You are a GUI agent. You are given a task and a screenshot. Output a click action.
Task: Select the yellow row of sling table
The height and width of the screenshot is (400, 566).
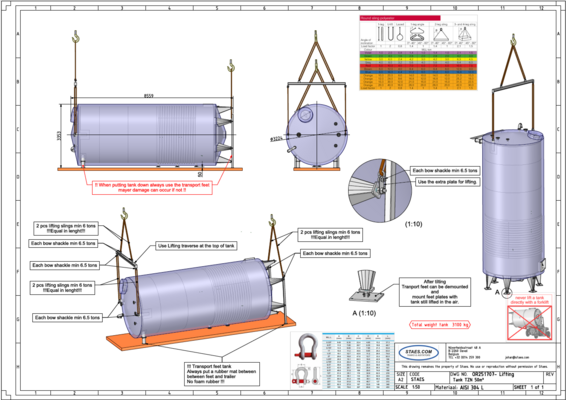418,59
